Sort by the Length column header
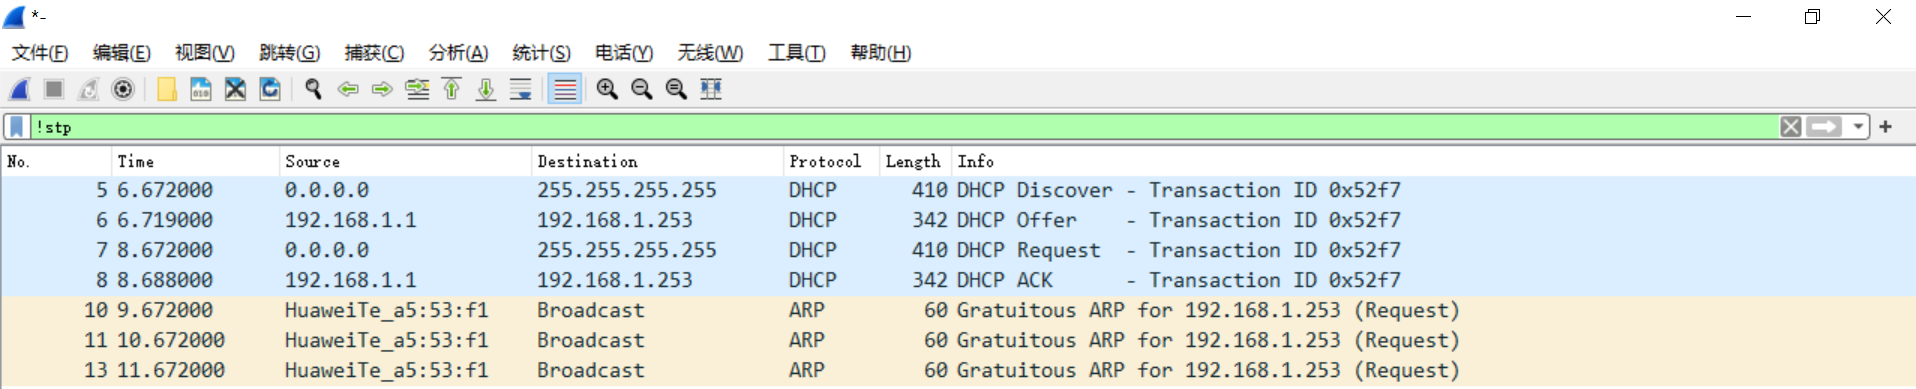This screenshot has width=1916, height=389. (x=914, y=161)
